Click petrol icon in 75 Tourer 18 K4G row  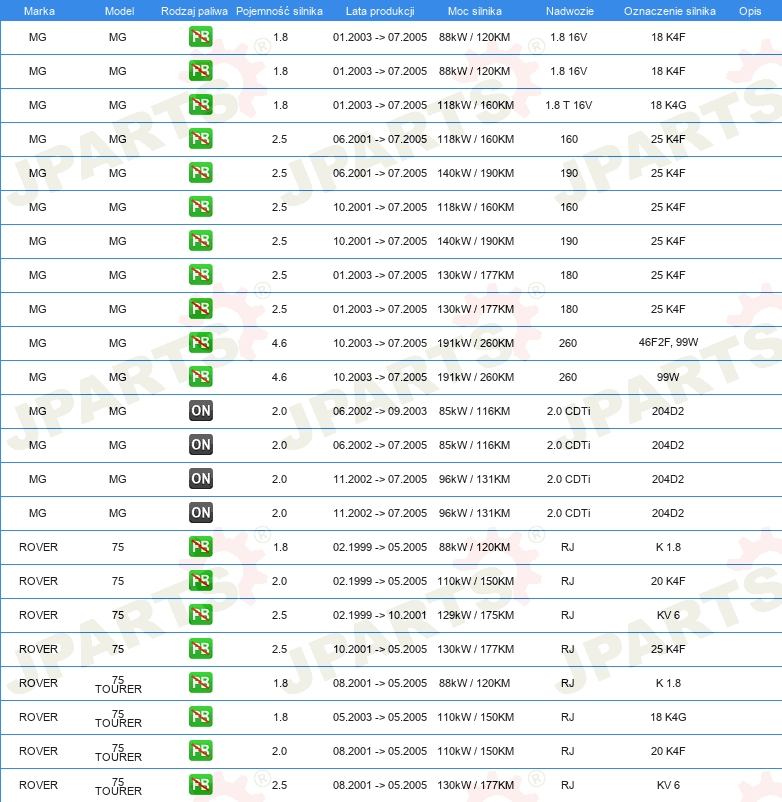click(x=200, y=717)
